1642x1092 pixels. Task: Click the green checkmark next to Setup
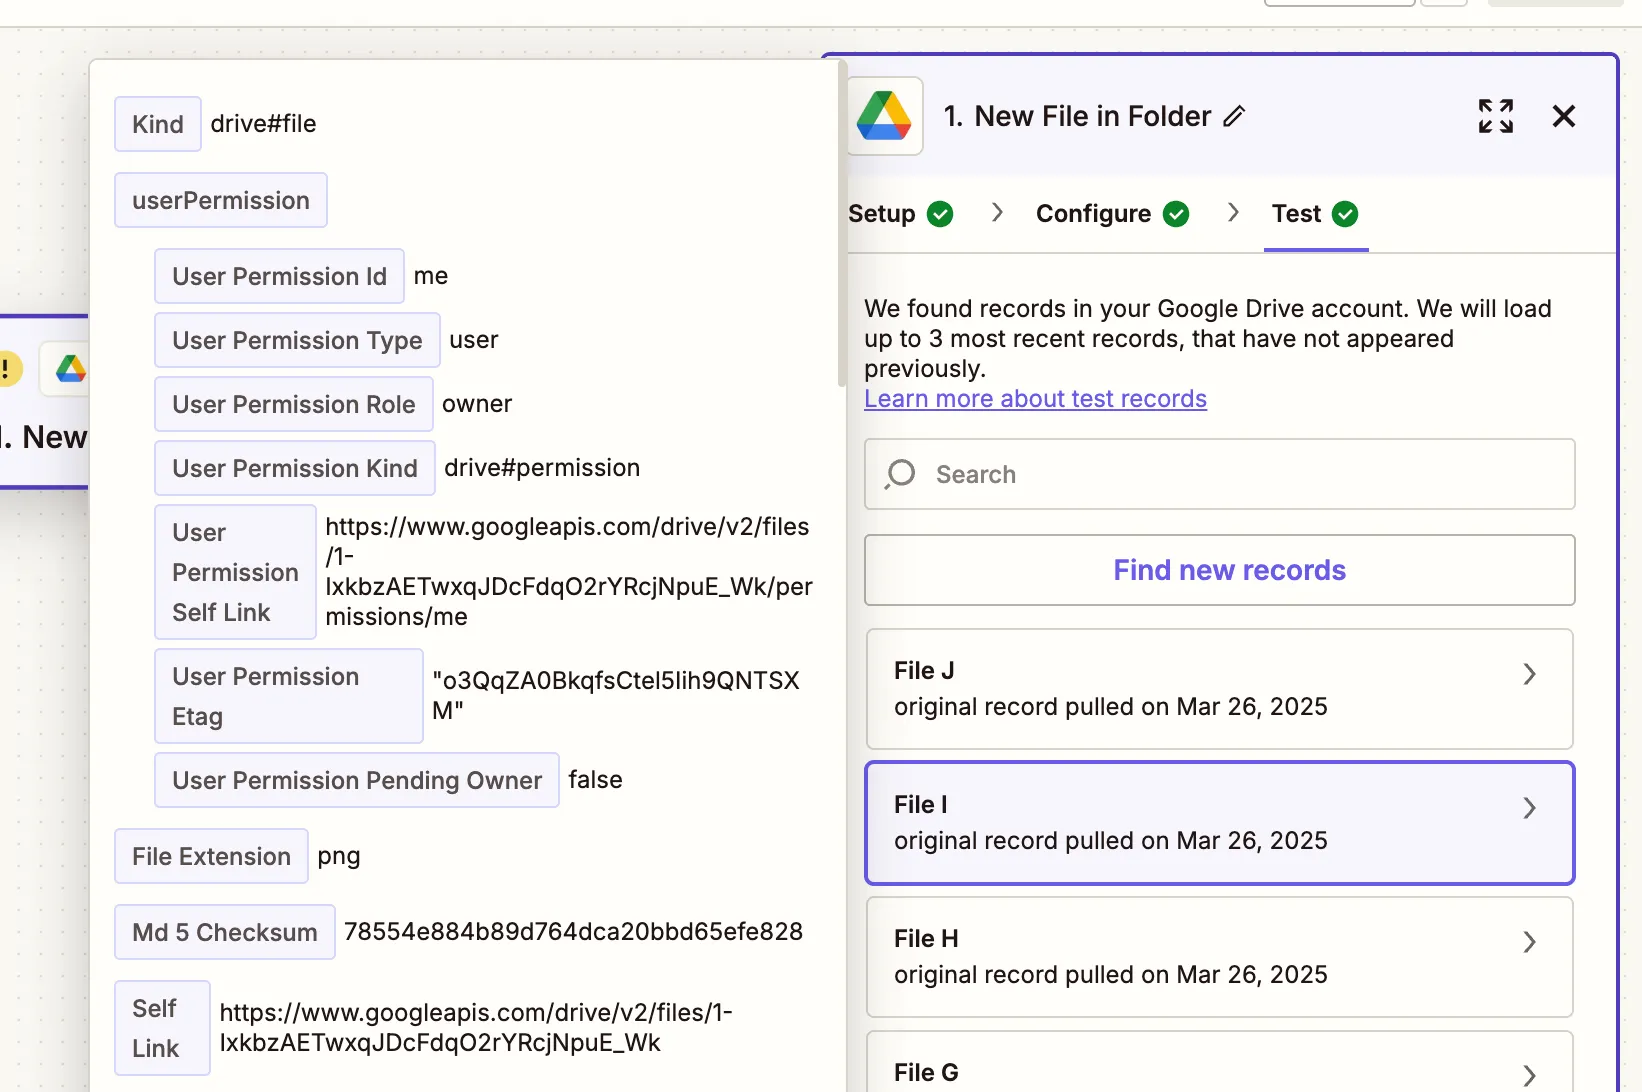click(x=940, y=213)
